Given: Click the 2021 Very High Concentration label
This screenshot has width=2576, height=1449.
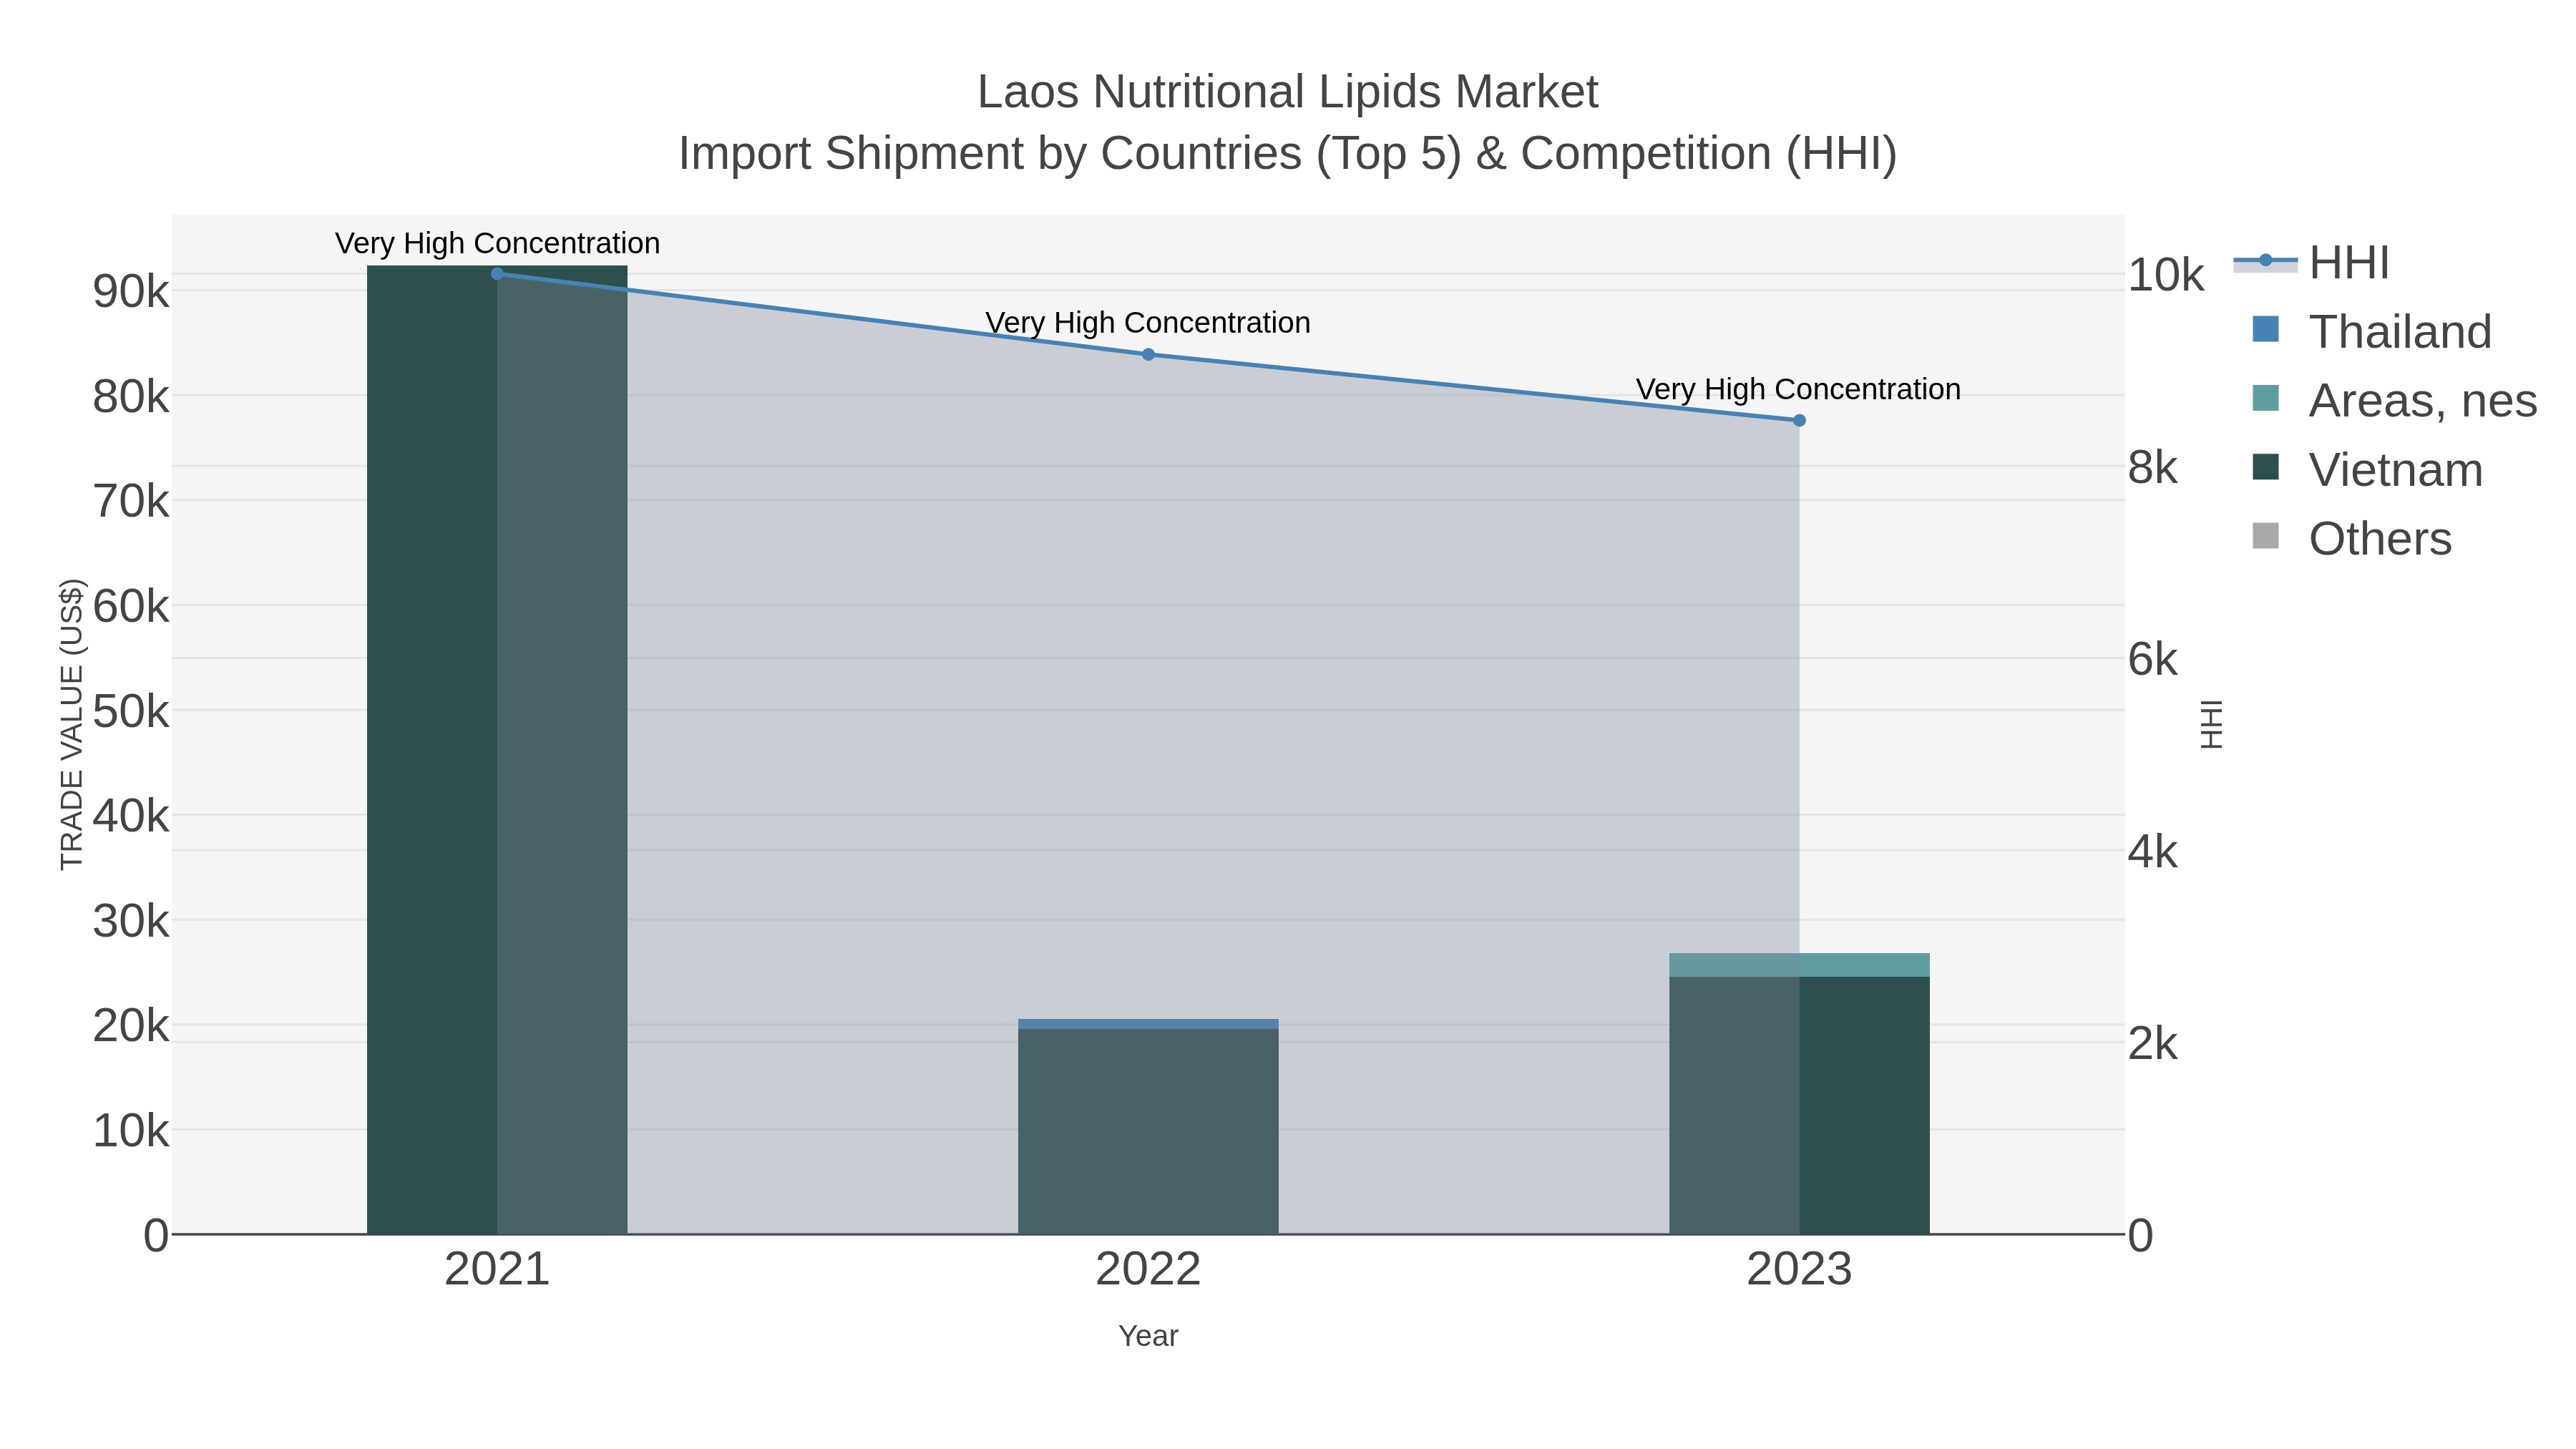Looking at the screenshot, I should click(x=497, y=243).
